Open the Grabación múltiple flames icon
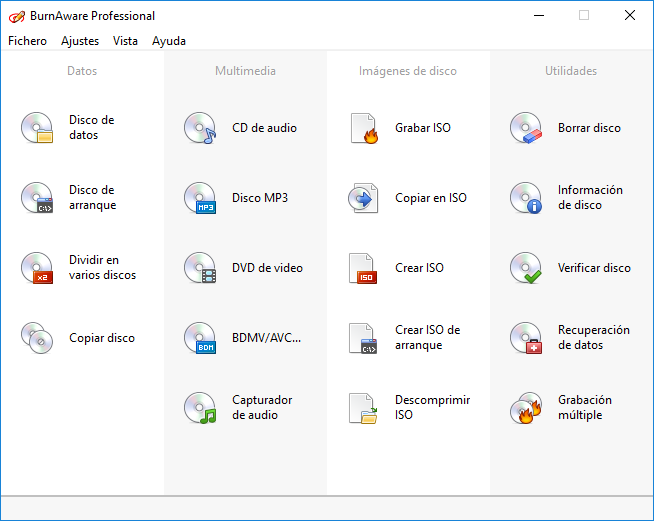Image resolution: width=654 pixels, height=521 pixels. coord(526,408)
